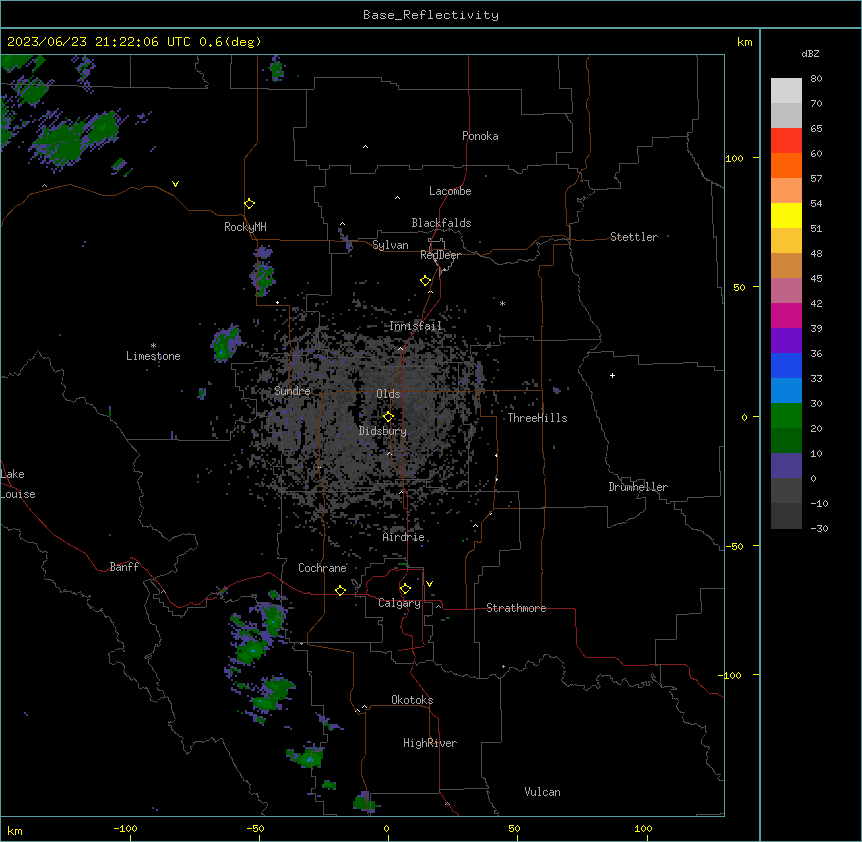Click the Base_Reflectivity title
The height and width of the screenshot is (842, 862).
[x=431, y=15]
